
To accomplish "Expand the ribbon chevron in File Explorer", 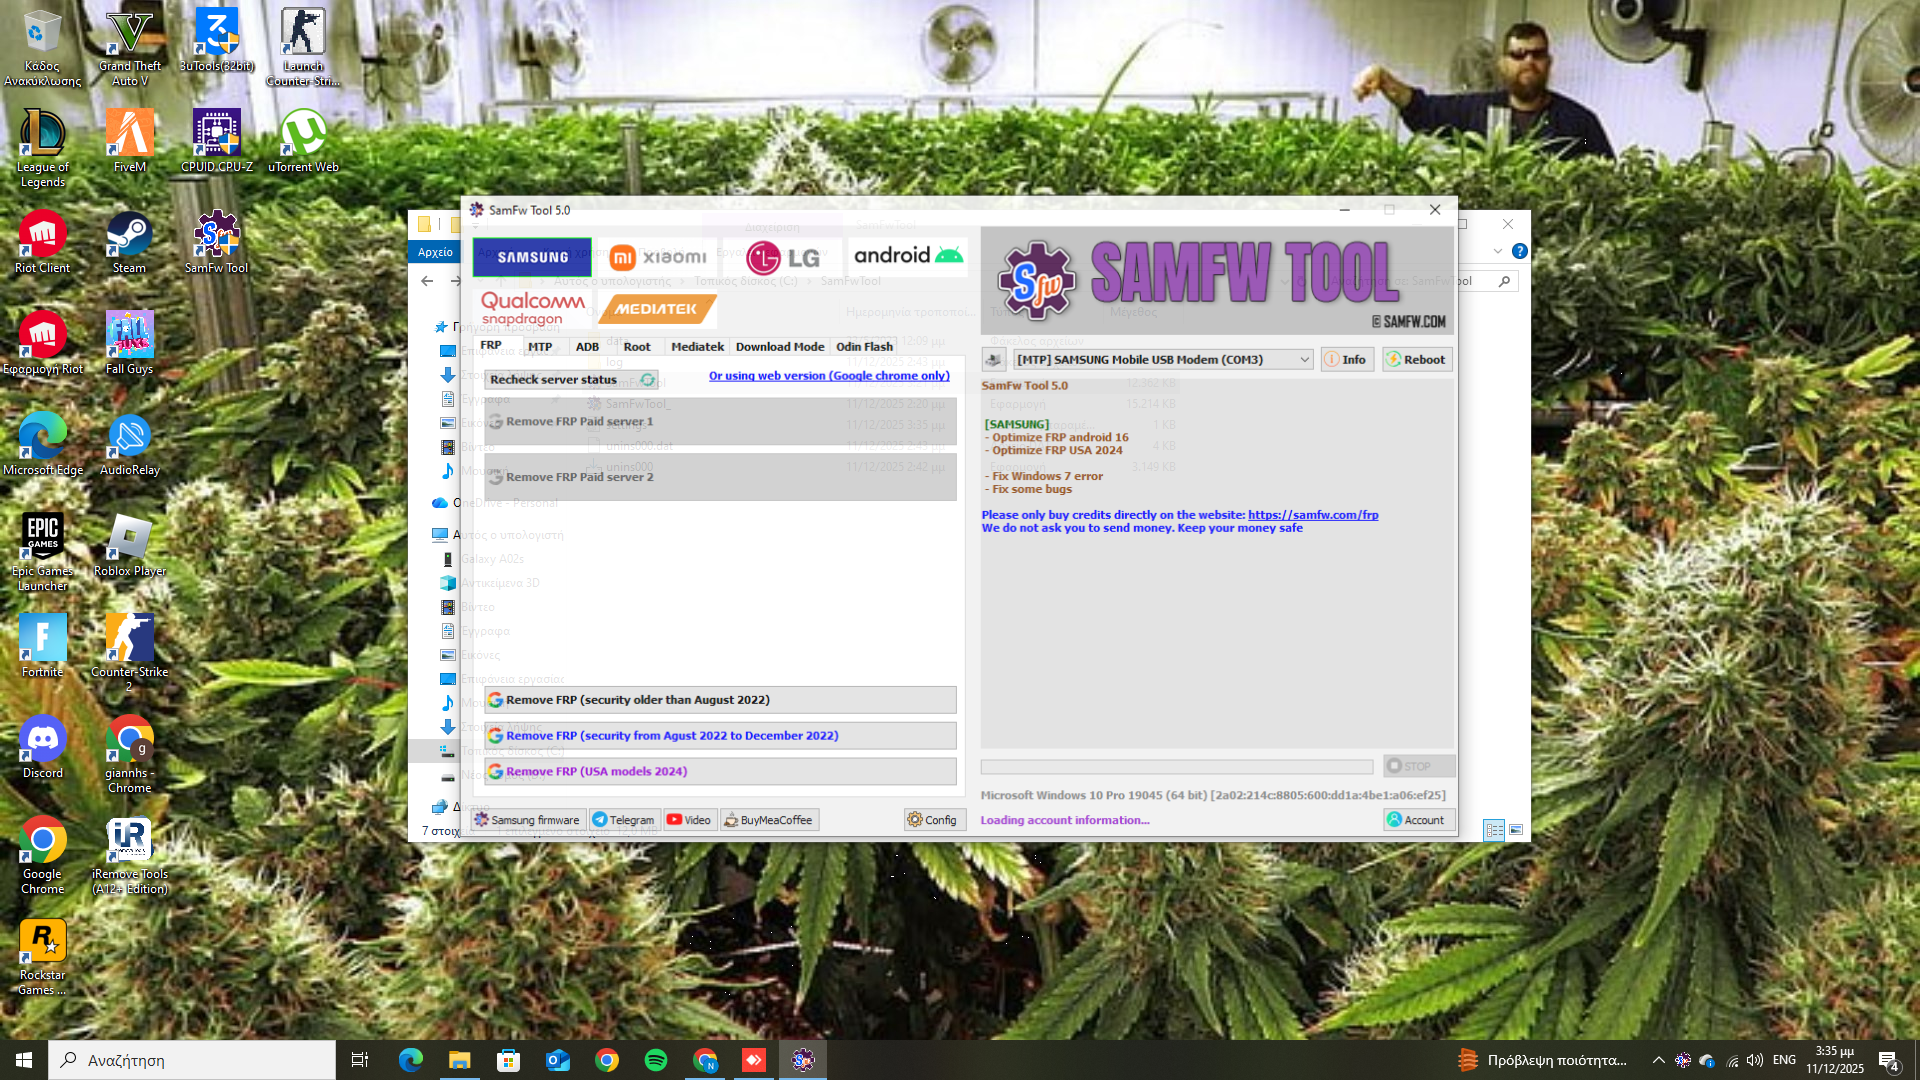I will (1497, 251).
